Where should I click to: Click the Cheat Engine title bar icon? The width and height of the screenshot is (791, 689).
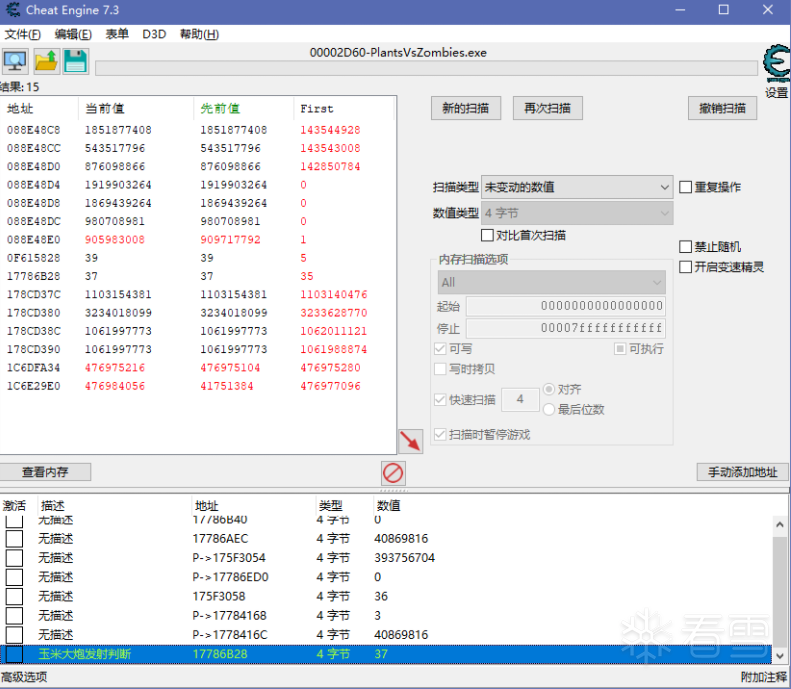[x=13, y=10]
